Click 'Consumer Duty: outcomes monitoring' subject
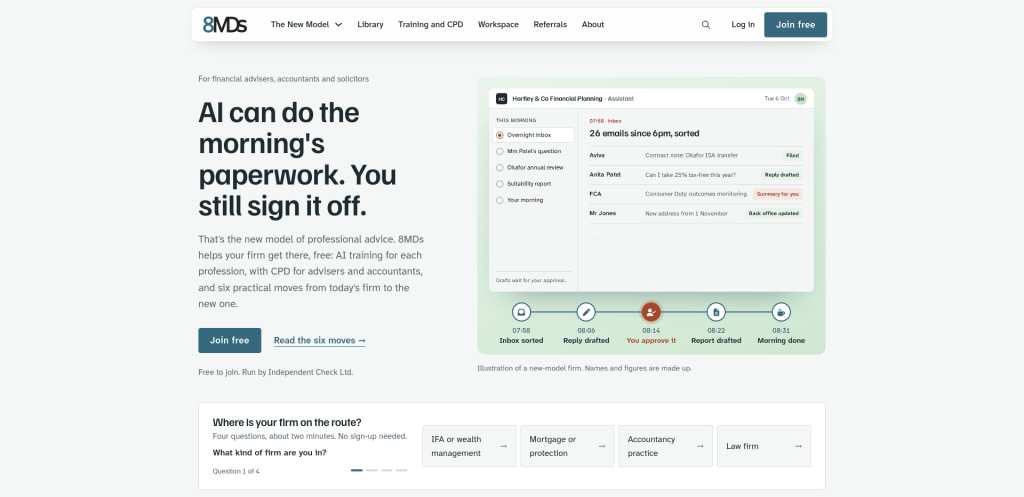1024x497 pixels. pyautogui.click(x=696, y=194)
